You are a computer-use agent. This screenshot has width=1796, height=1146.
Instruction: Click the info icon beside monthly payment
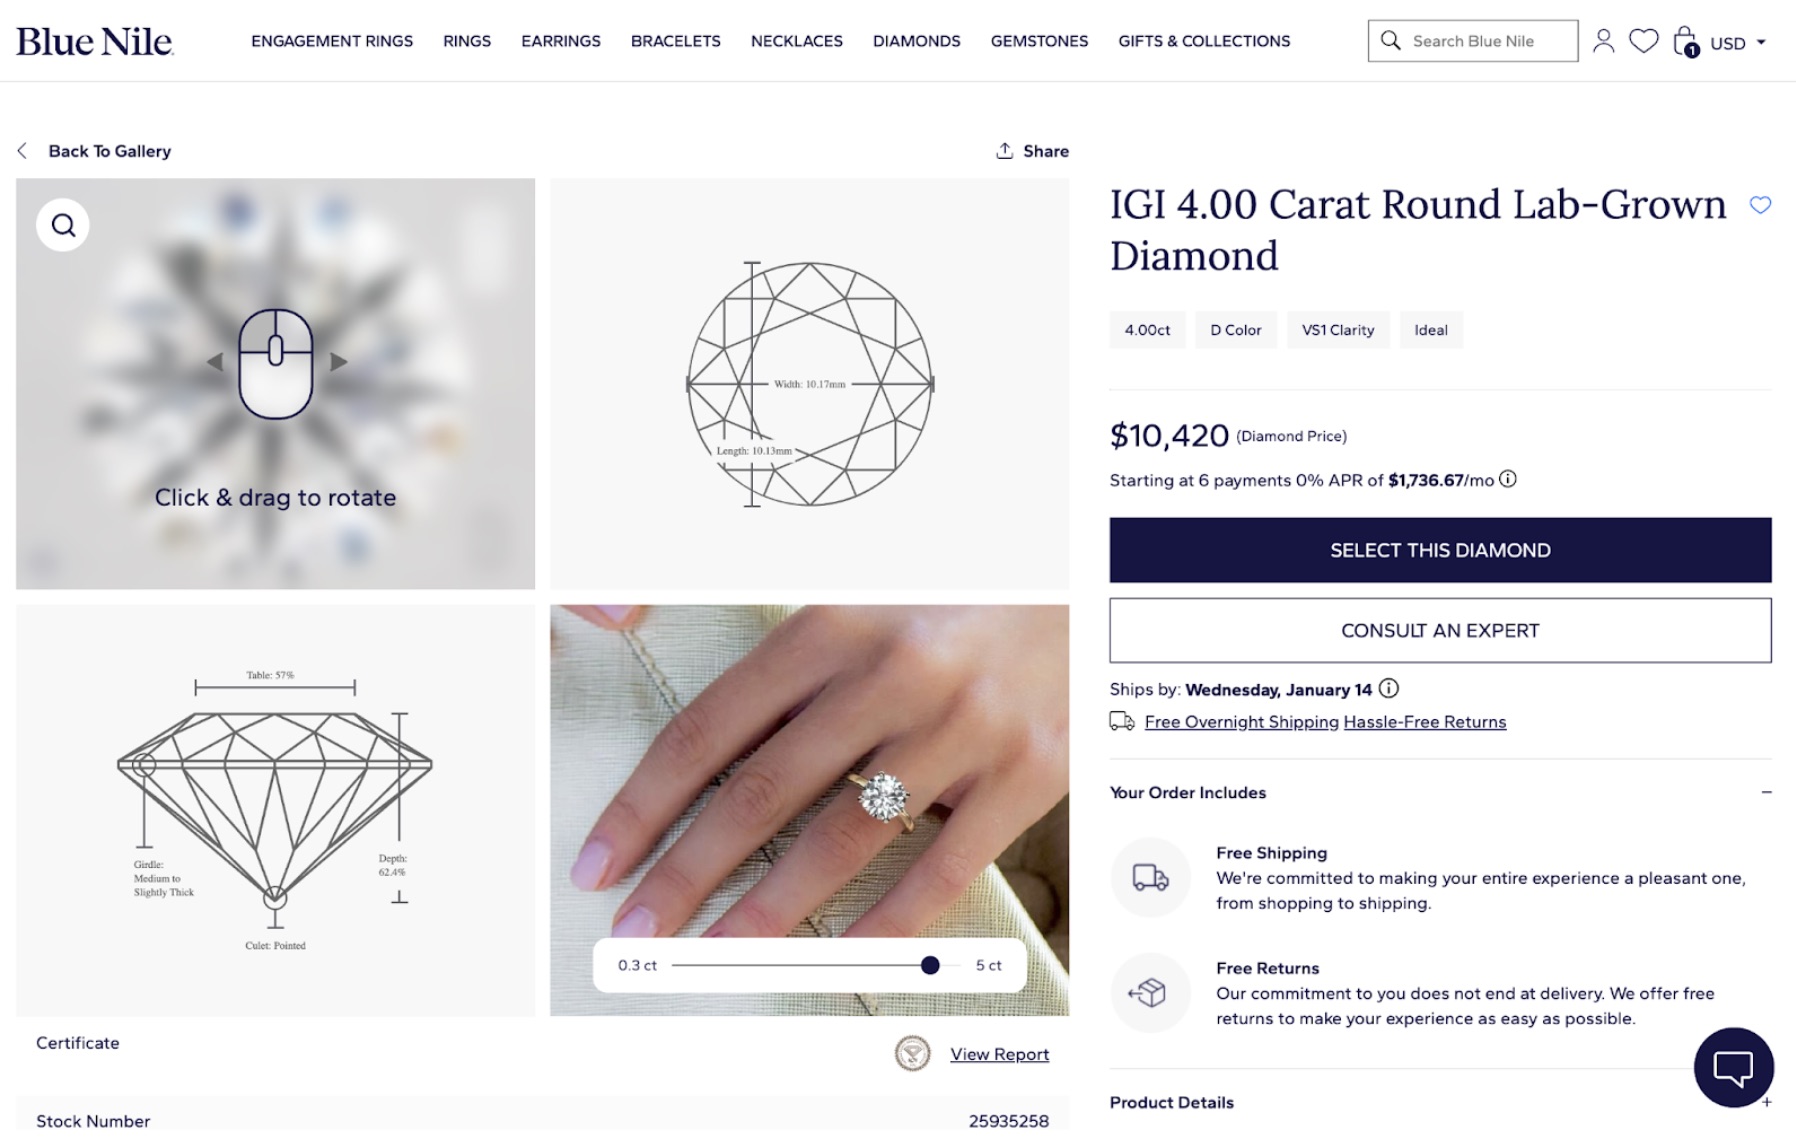point(1508,479)
